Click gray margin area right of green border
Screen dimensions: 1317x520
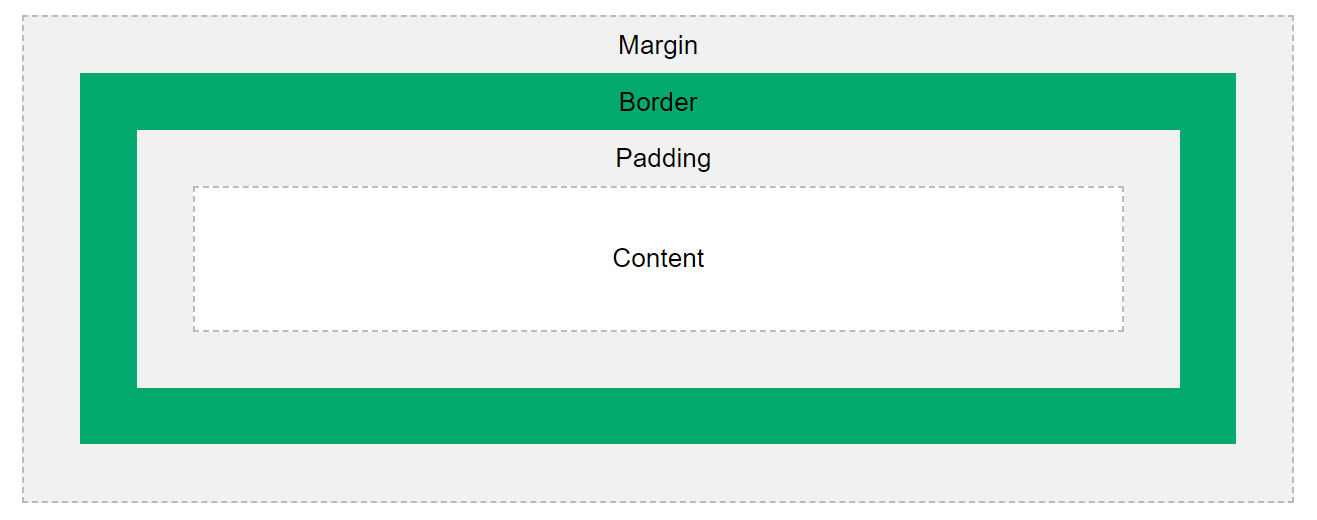[1264, 258]
